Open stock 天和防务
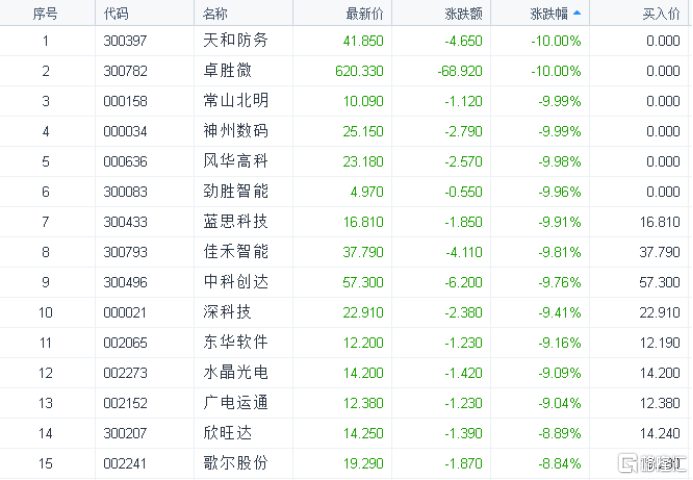This screenshot has width=693, height=480. pyautogui.click(x=236, y=41)
